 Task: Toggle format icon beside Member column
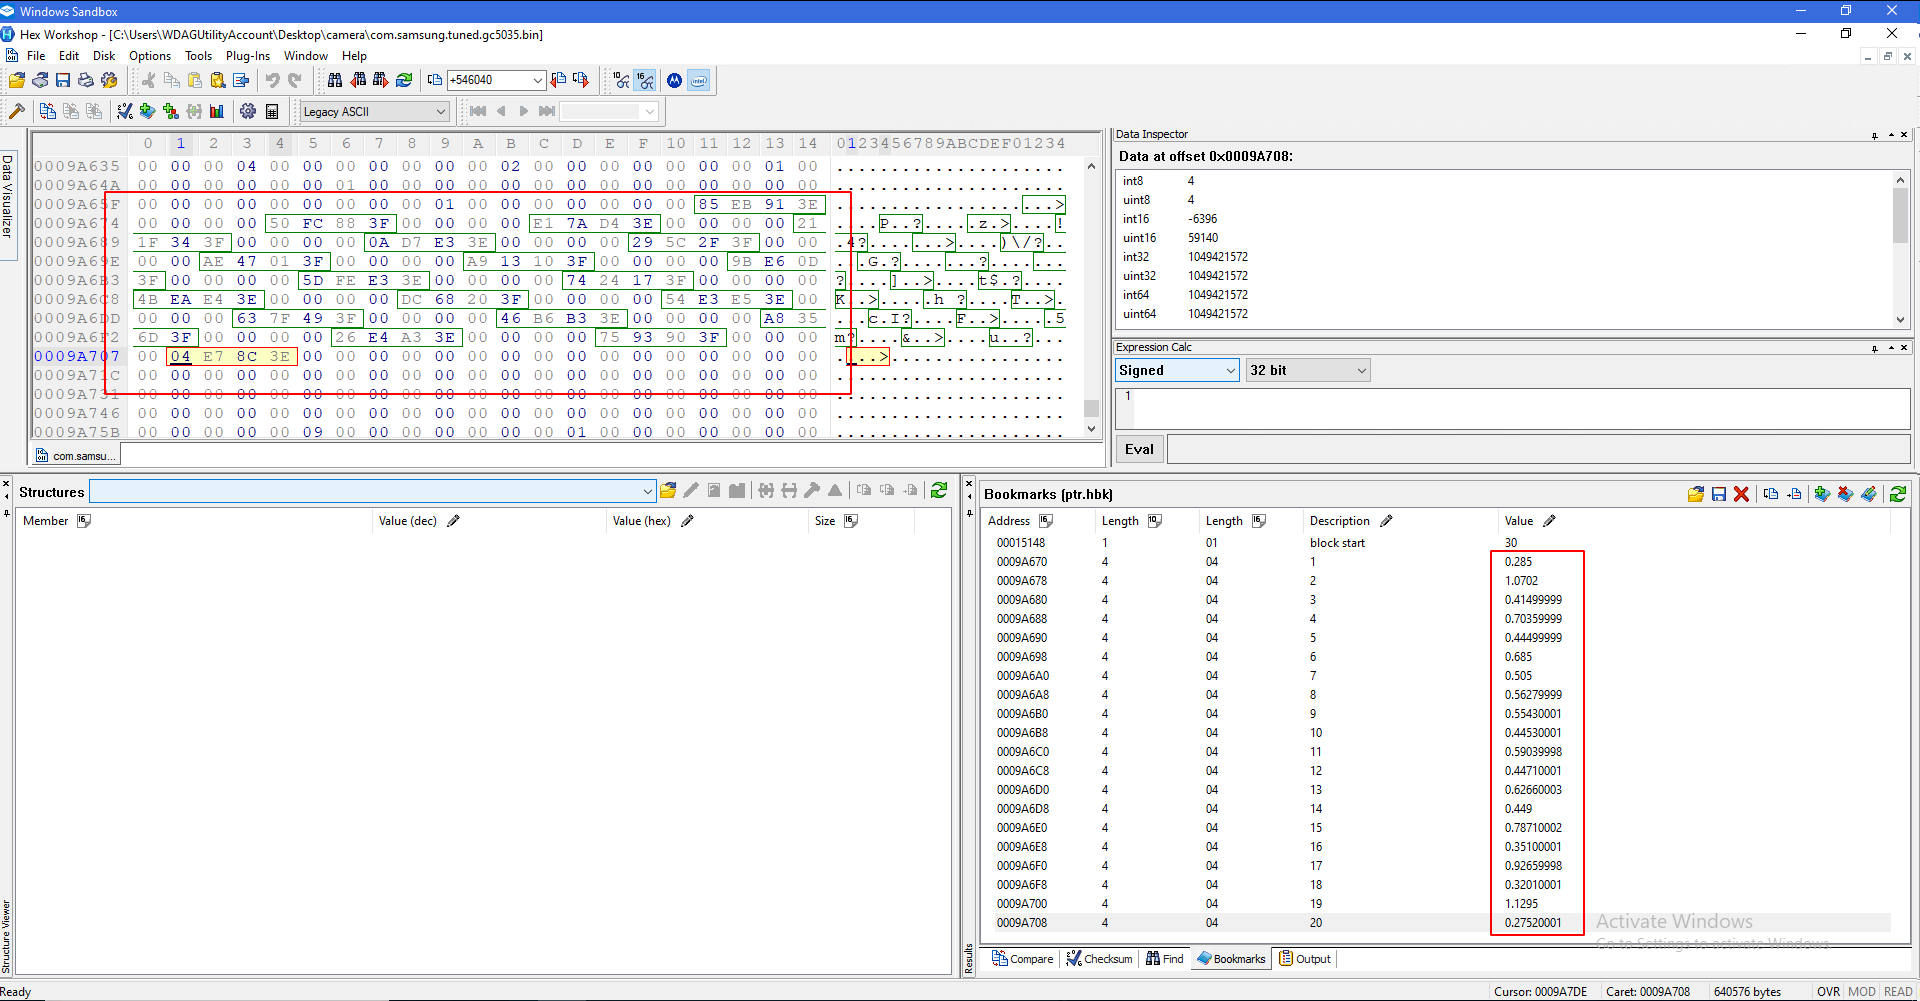[x=84, y=521]
